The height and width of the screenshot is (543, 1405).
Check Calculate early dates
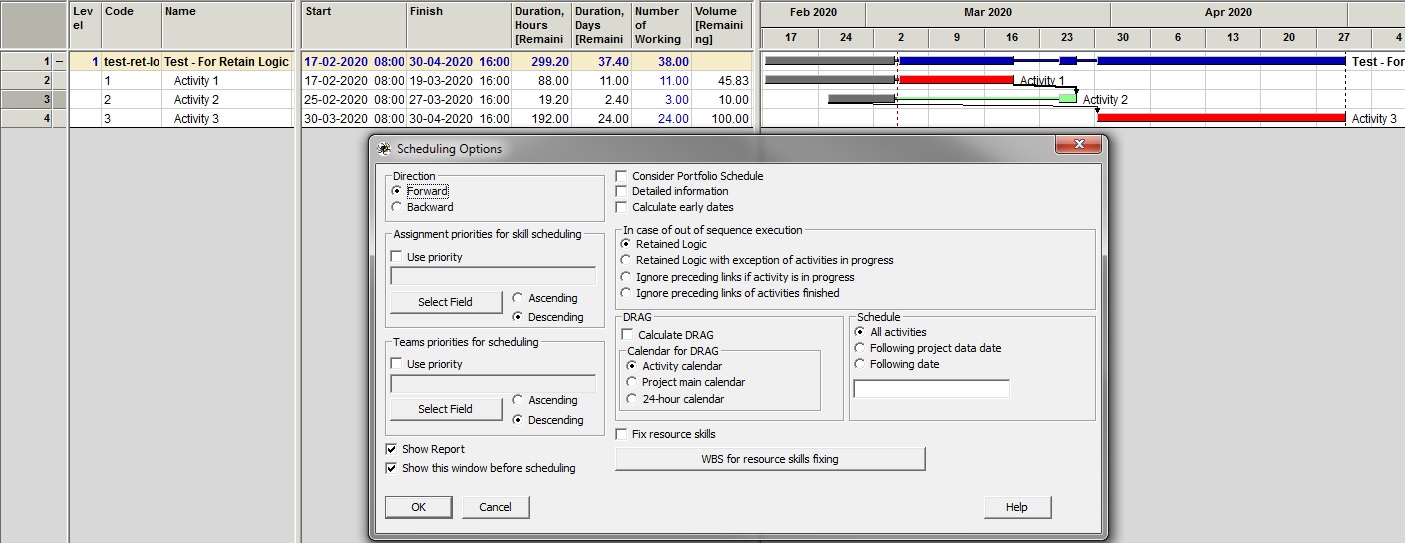point(622,207)
